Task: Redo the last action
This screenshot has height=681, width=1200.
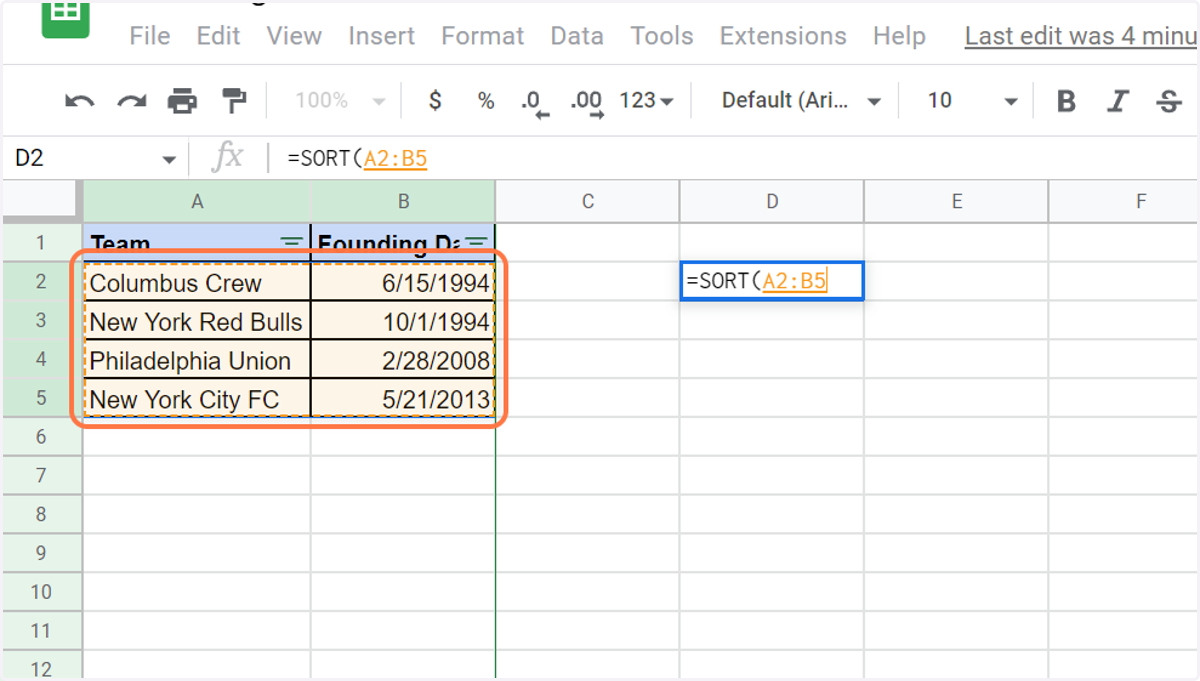Action: coord(131,100)
